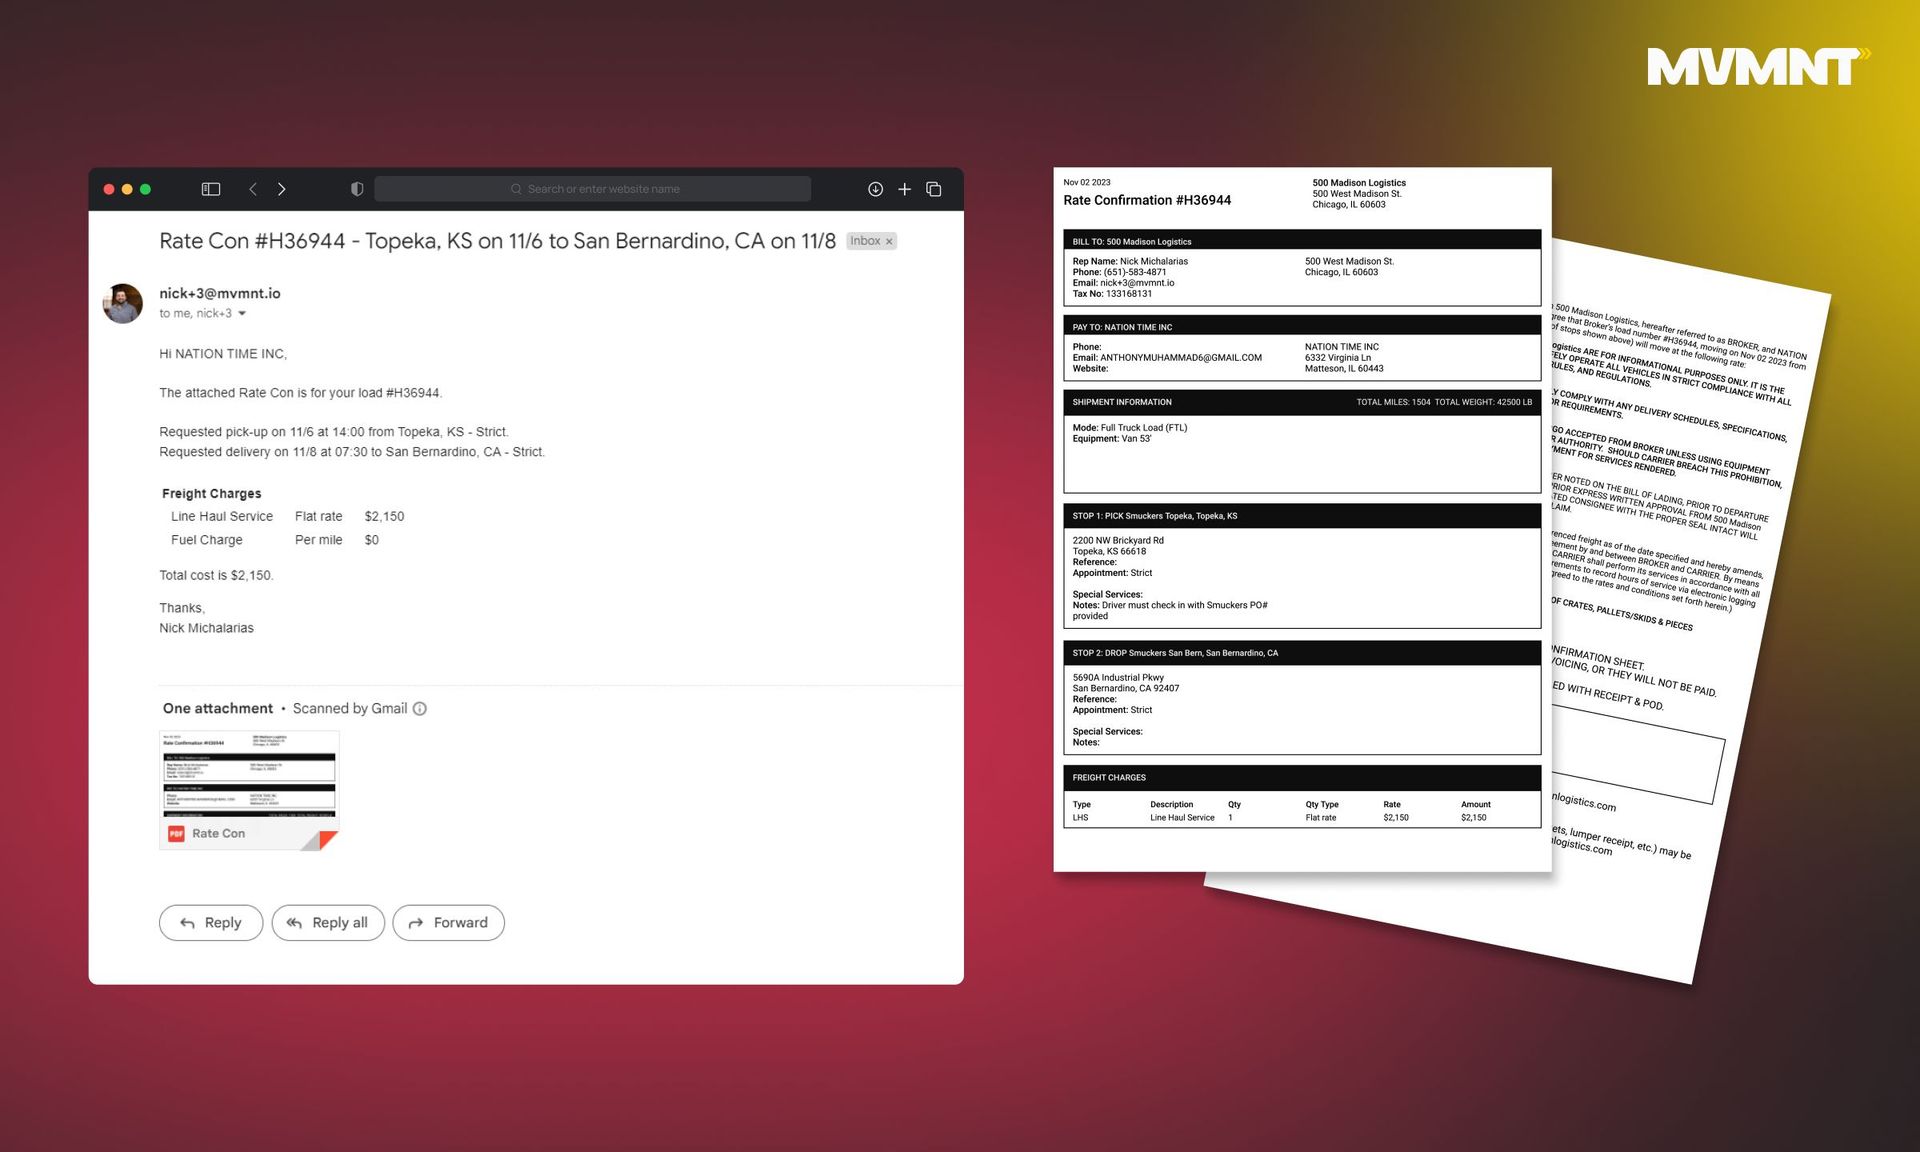Image resolution: width=1920 pixels, height=1152 pixels.
Task: Click '2200 NW Brickyard Rd' address
Action: [1118, 541]
